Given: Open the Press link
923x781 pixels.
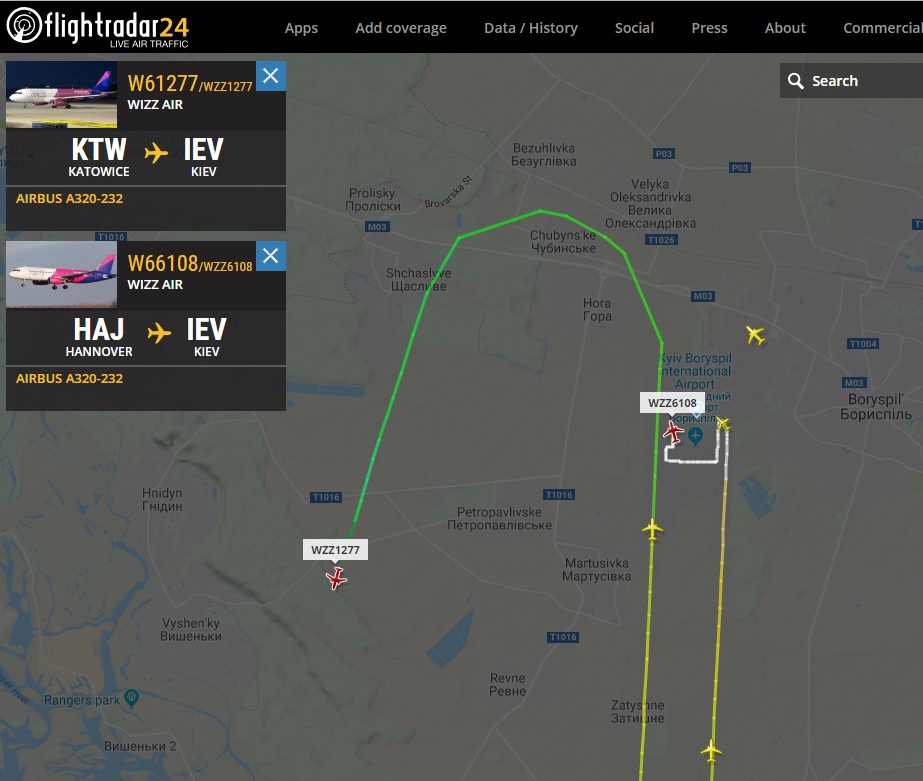Looking at the screenshot, I should click(709, 28).
